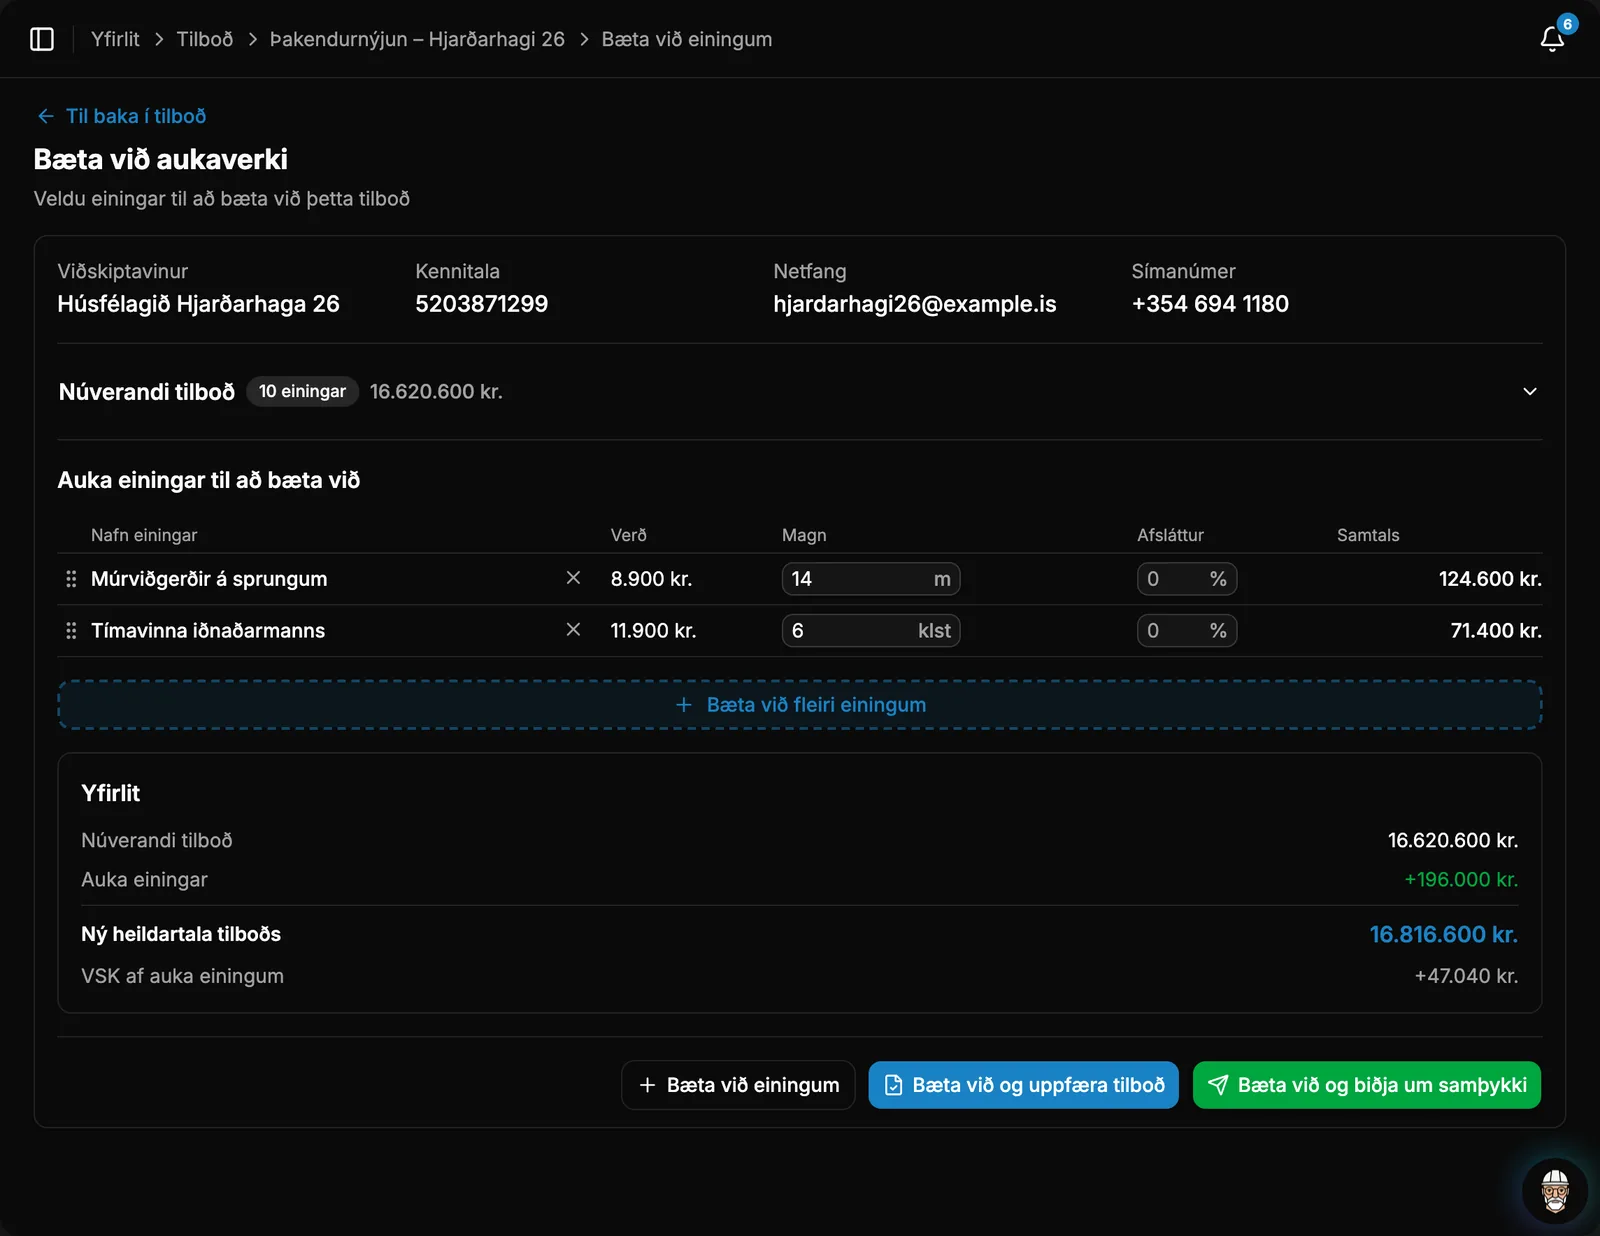
Task: Select Kennitala value 5203871299
Action: coord(482,304)
